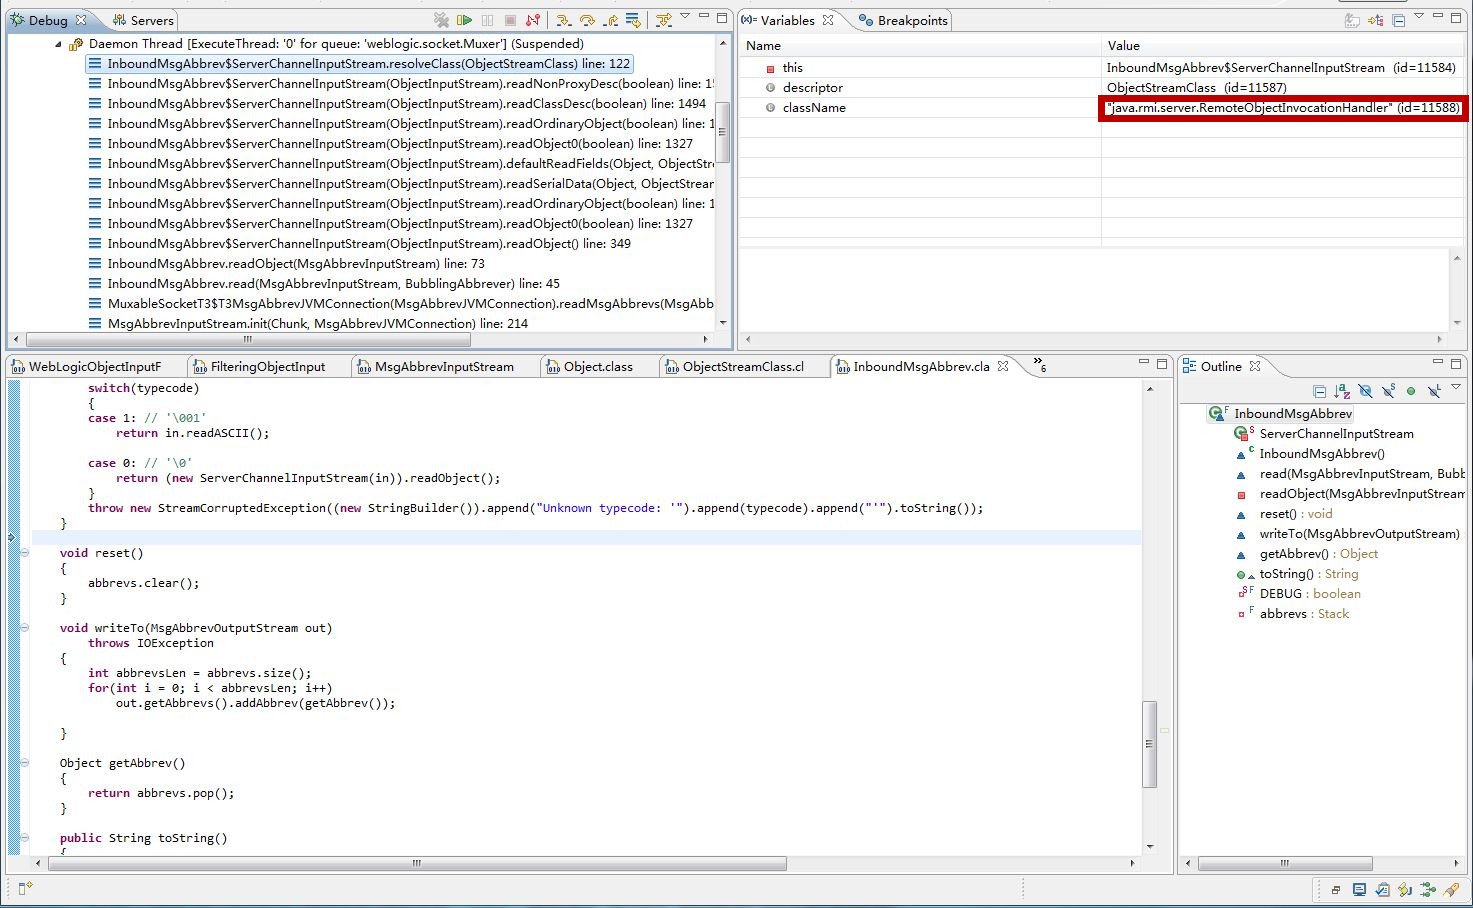Open the Debug view menu dropdown
Viewport: 1473px width, 908px height.
coord(685,17)
